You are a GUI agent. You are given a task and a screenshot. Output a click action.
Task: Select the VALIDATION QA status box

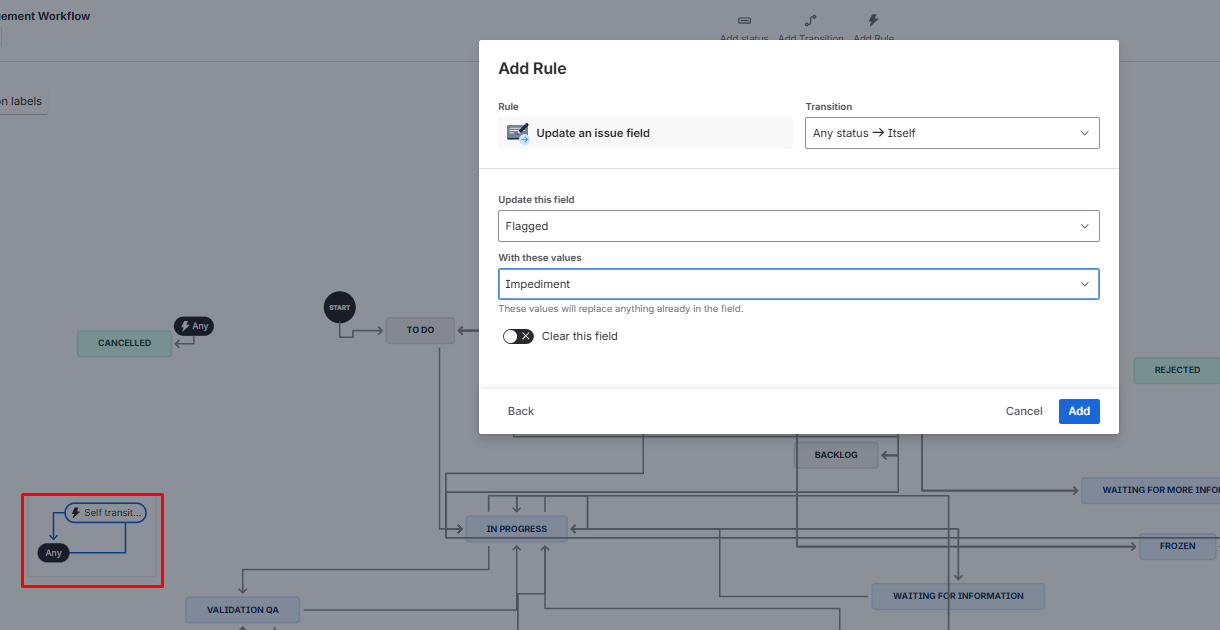tap(243, 610)
